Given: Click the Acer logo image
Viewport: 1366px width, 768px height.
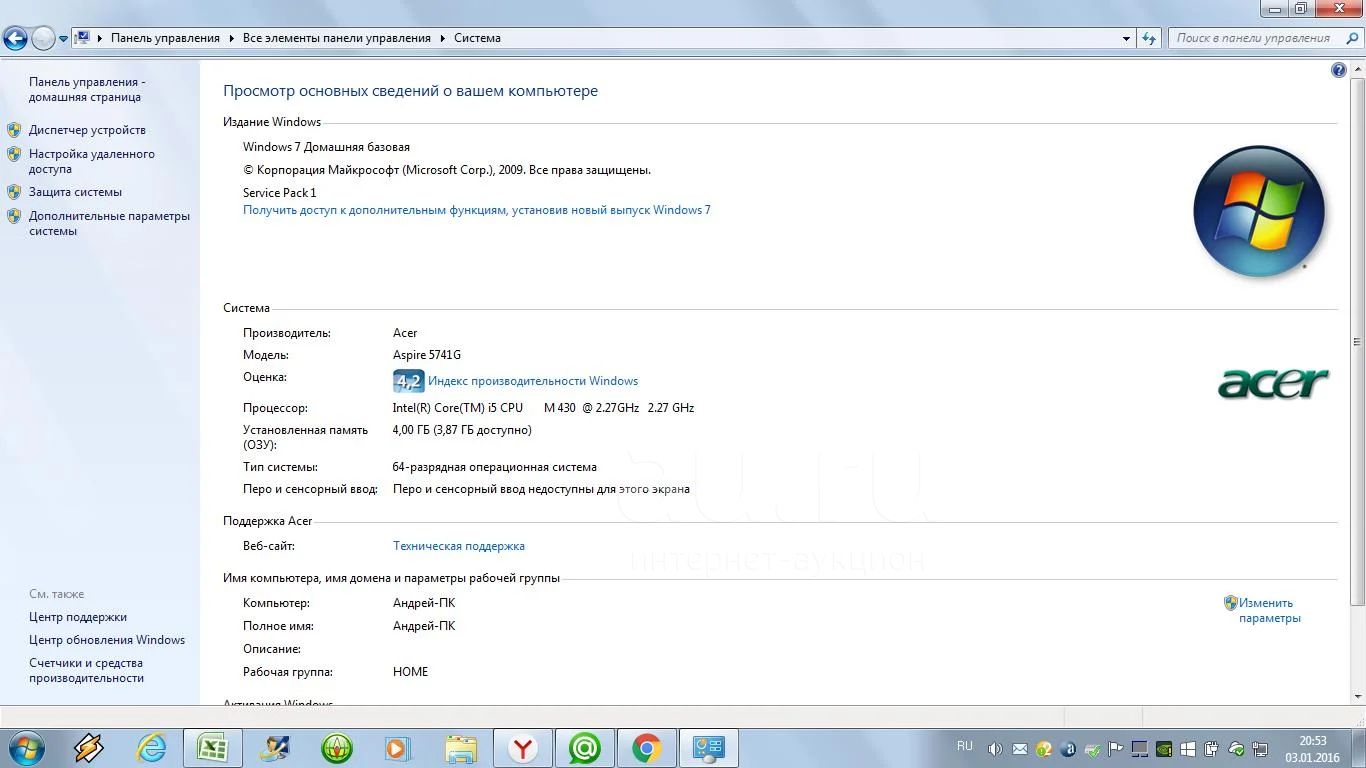Looking at the screenshot, I should coord(1273,383).
